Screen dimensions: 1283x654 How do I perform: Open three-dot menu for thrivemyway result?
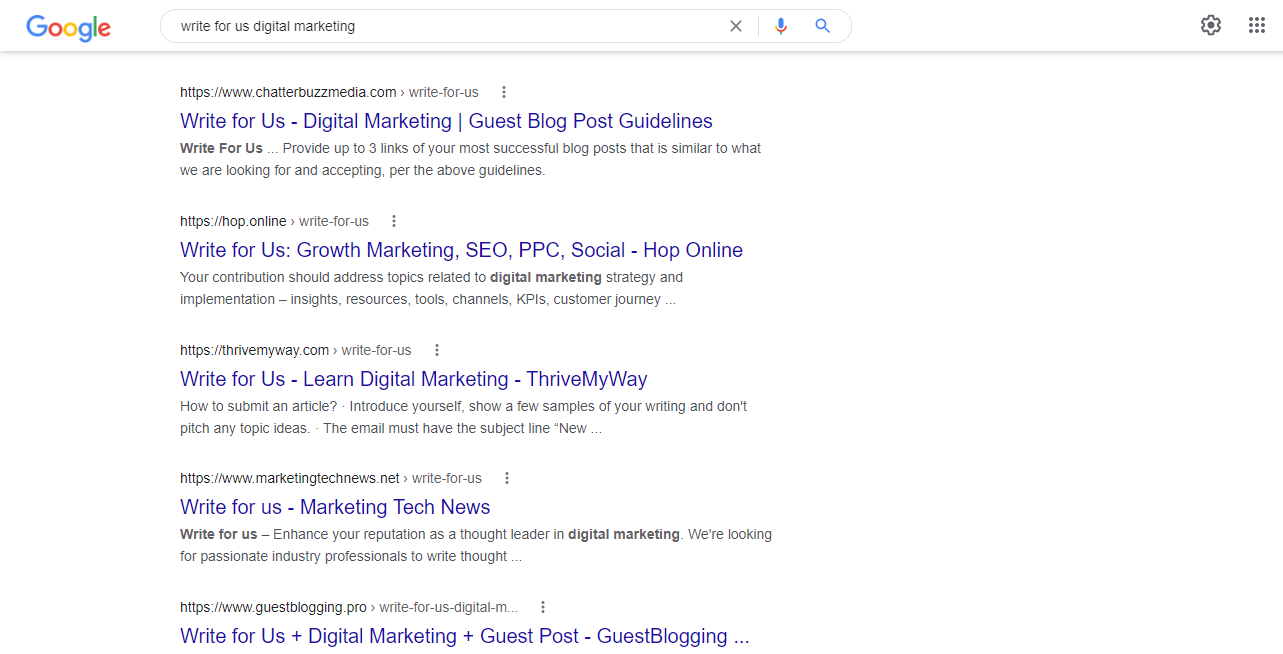click(437, 350)
